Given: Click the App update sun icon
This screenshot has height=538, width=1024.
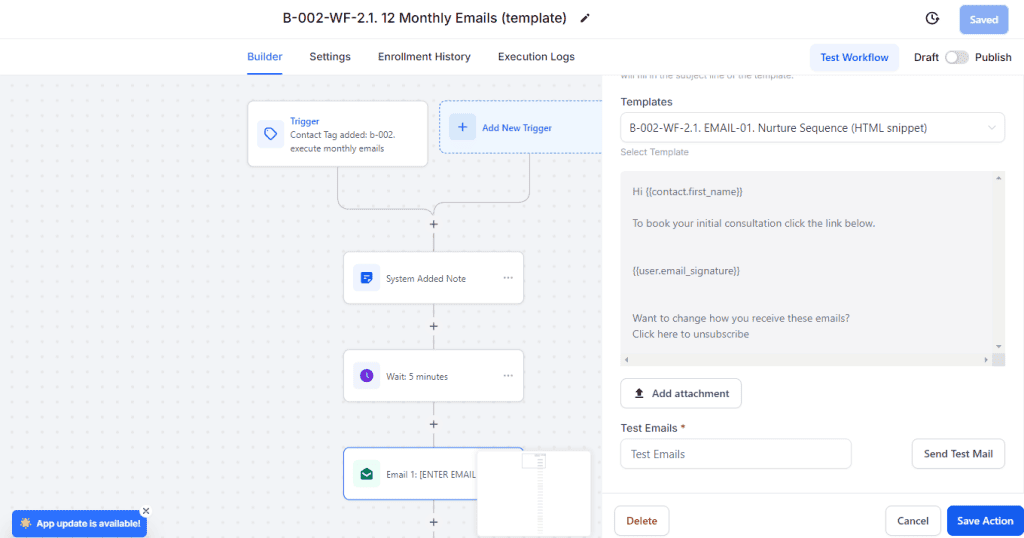Looking at the screenshot, I should pyautogui.click(x=25, y=523).
